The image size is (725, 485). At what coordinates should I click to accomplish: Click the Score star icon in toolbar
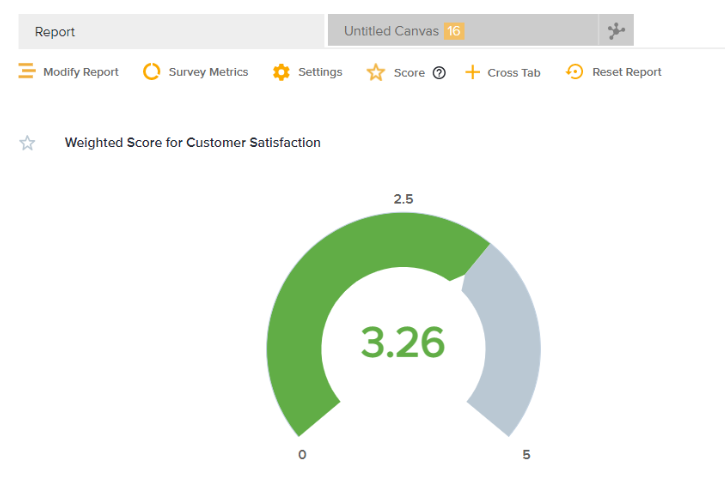376,73
